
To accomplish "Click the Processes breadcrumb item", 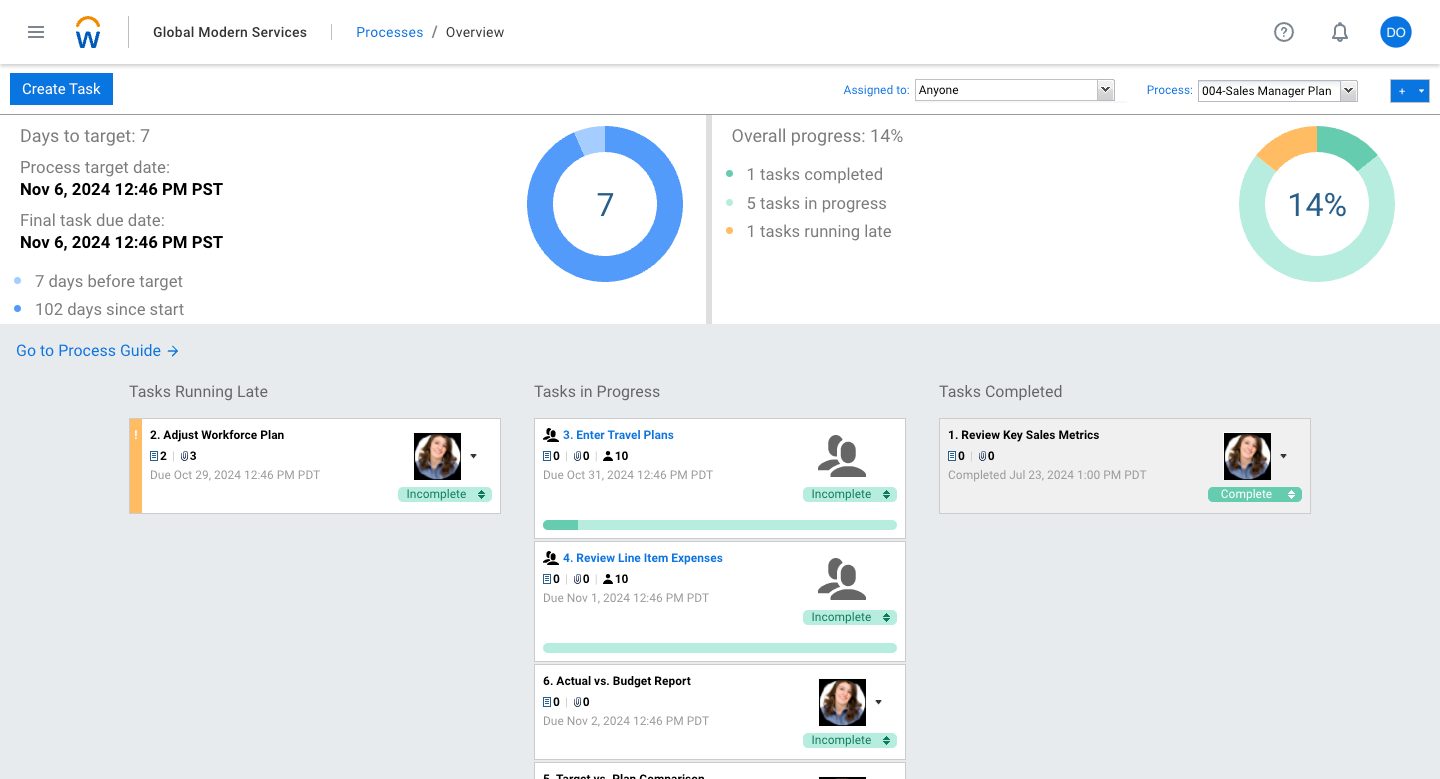I will coord(389,31).
